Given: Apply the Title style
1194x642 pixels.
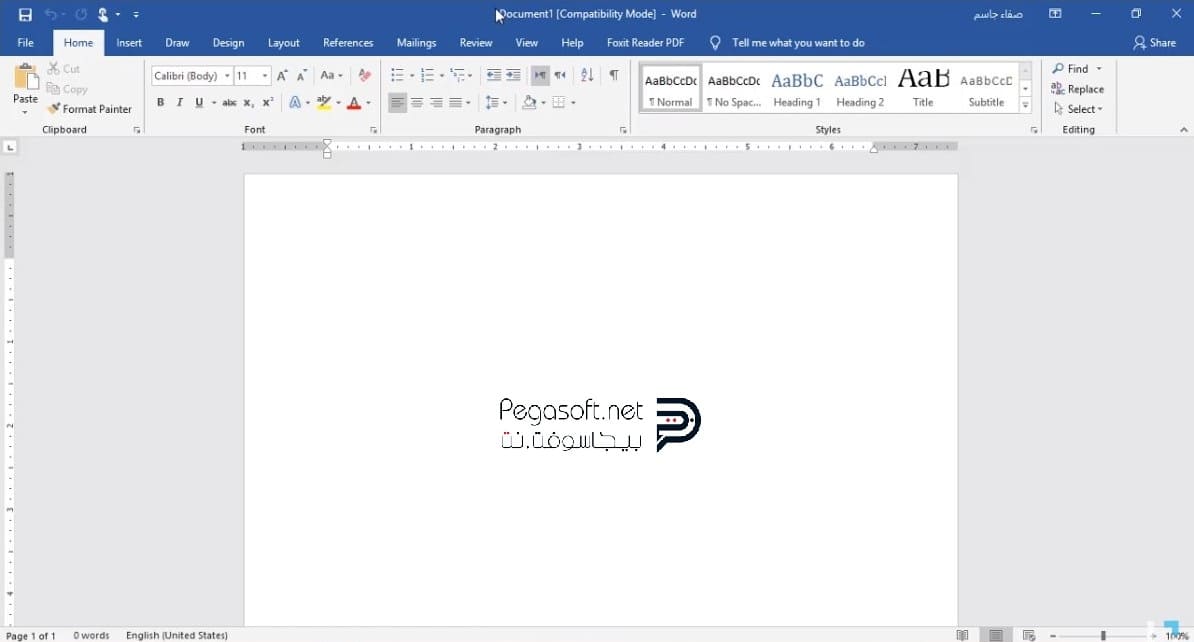Looking at the screenshot, I should tap(923, 89).
